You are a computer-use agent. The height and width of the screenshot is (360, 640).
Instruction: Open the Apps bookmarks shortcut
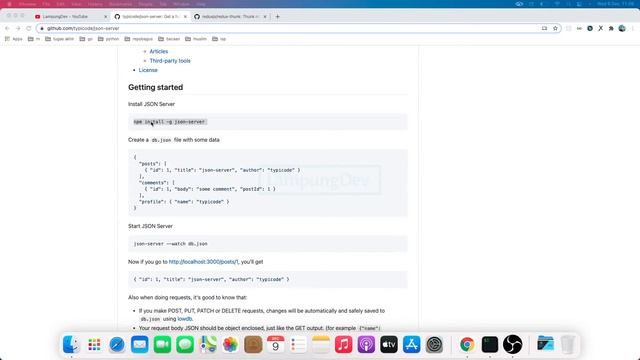(x=13, y=39)
